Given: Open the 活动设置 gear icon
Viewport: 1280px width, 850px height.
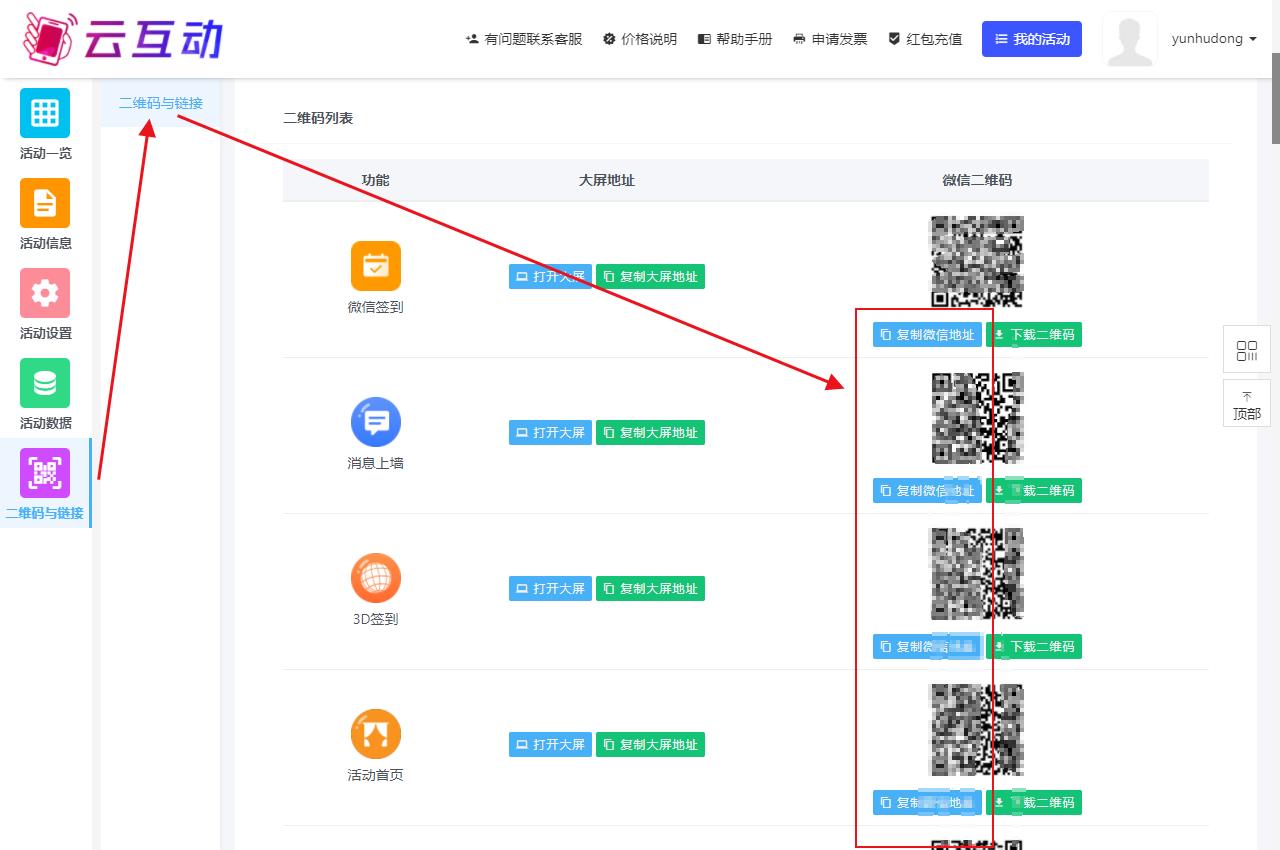Looking at the screenshot, I should point(45,293).
